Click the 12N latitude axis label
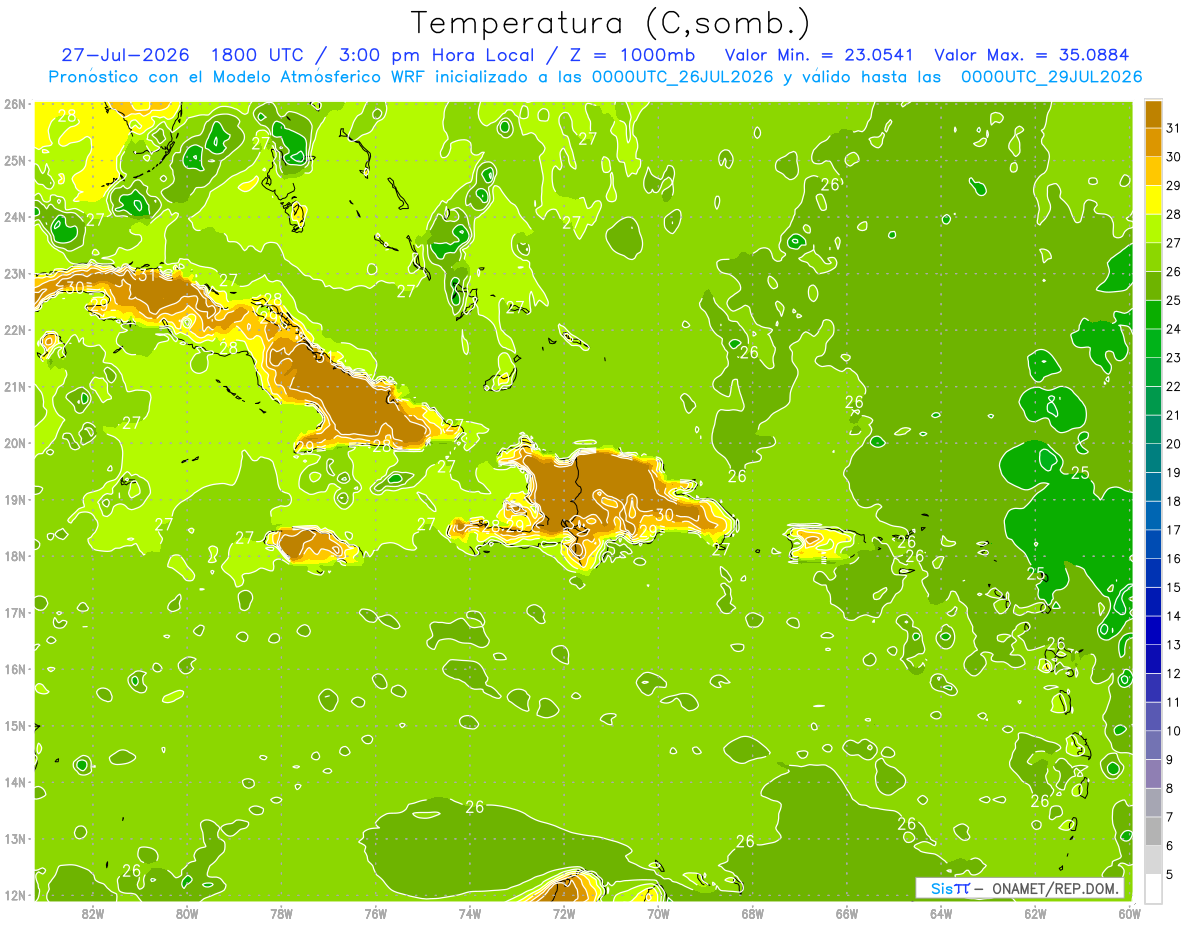Viewport: 1200px width, 927px height. (15, 895)
